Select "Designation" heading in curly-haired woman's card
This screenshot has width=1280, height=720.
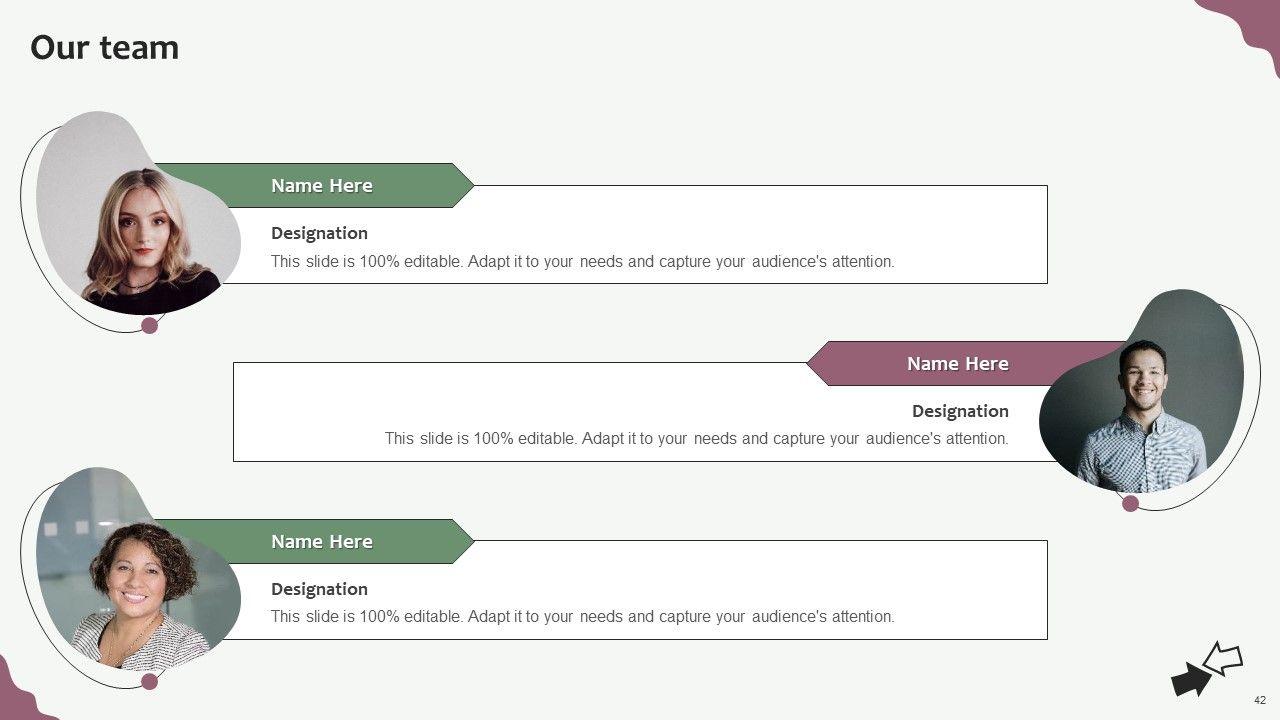[319, 589]
